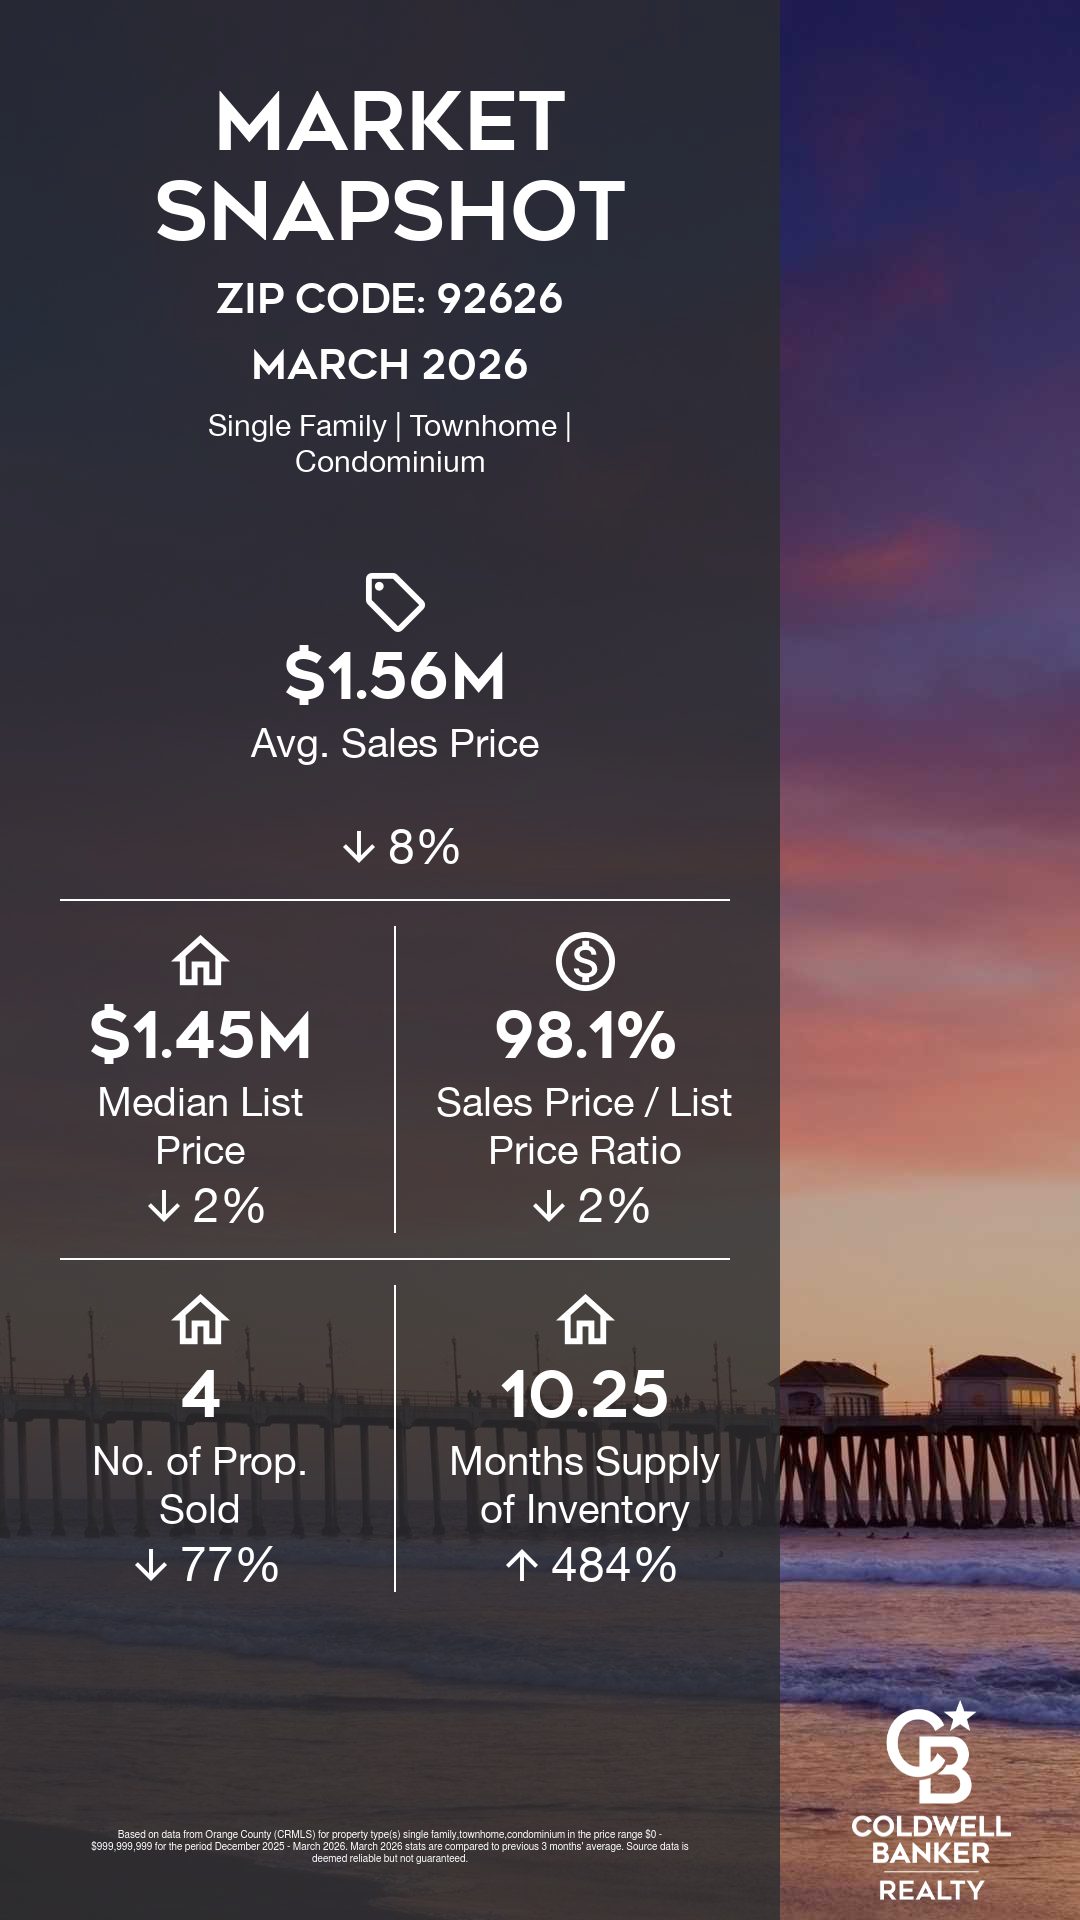The width and height of the screenshot is (1080, 1920).
Task: Tap house icon above Months Supply of Inventory
Action: [586, 1320]
